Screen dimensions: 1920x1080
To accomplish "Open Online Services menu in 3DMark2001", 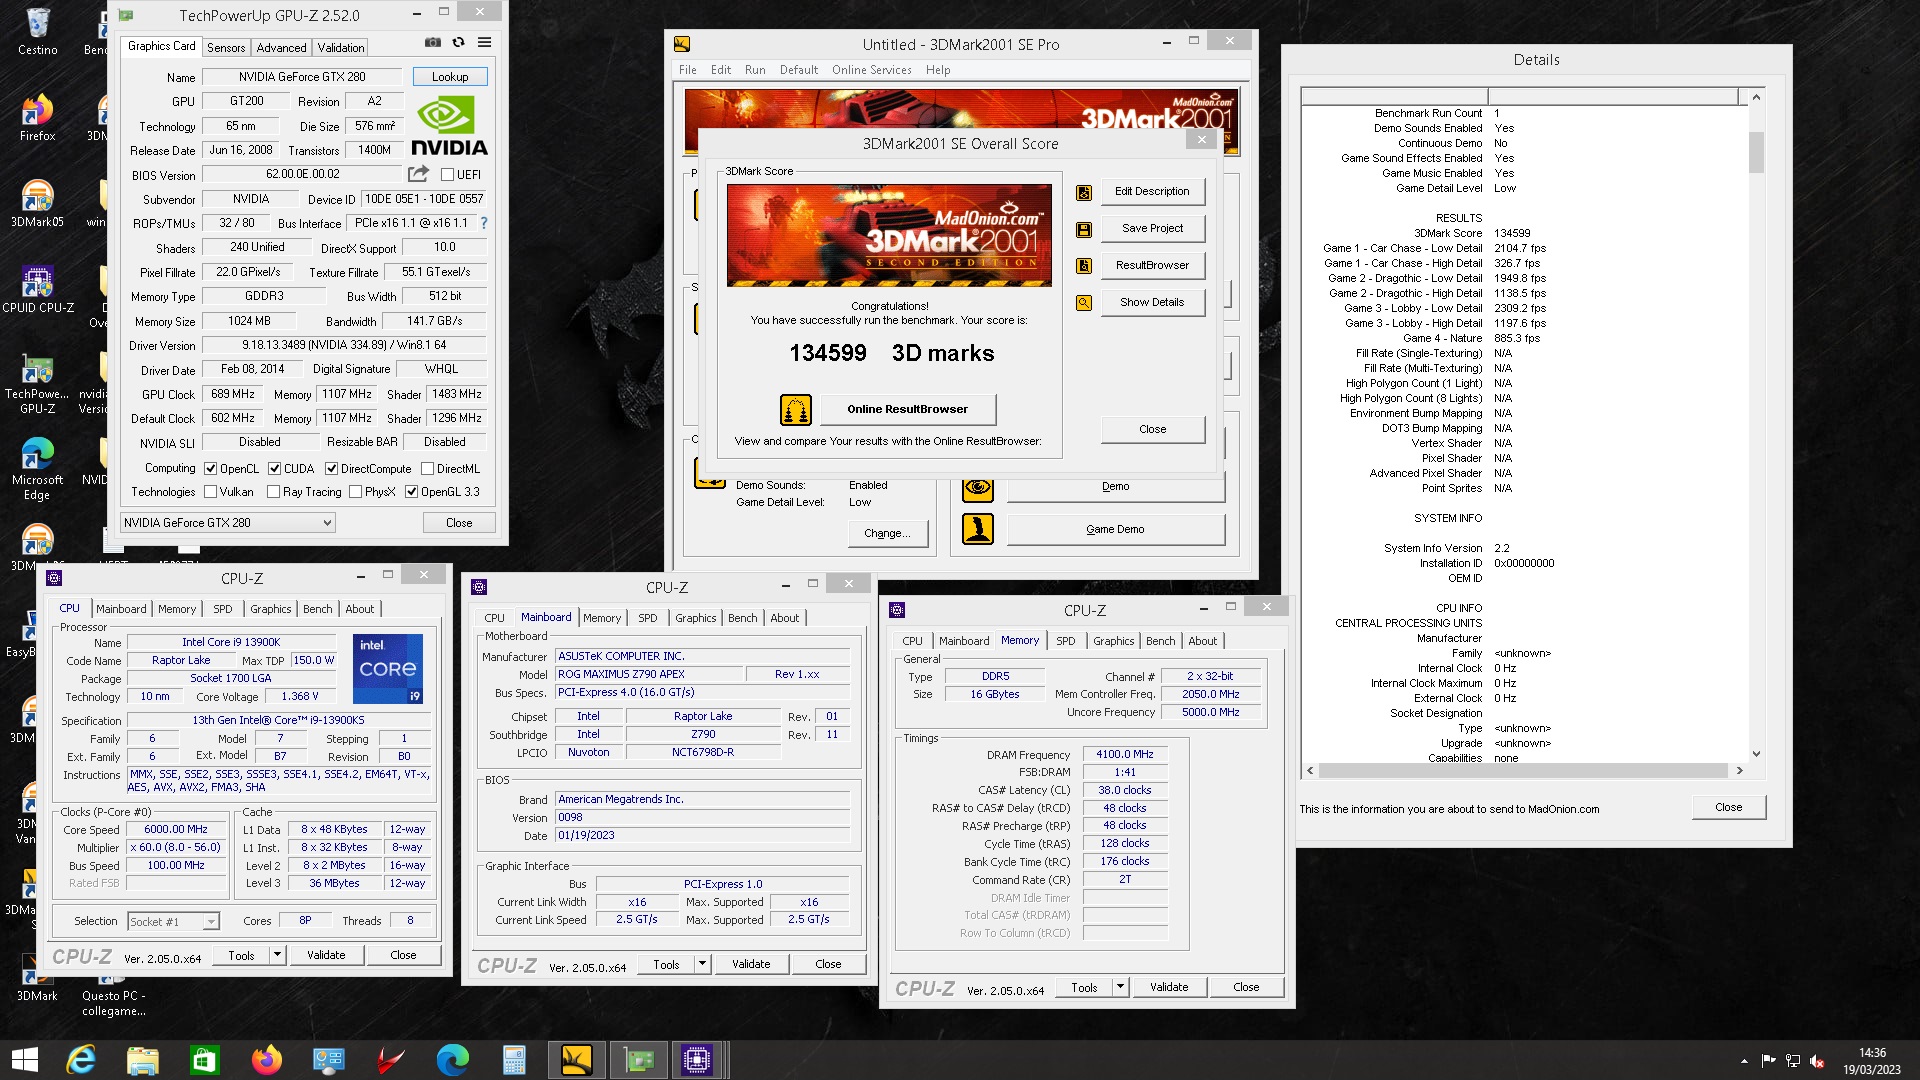I will click(x=871, y=70).
